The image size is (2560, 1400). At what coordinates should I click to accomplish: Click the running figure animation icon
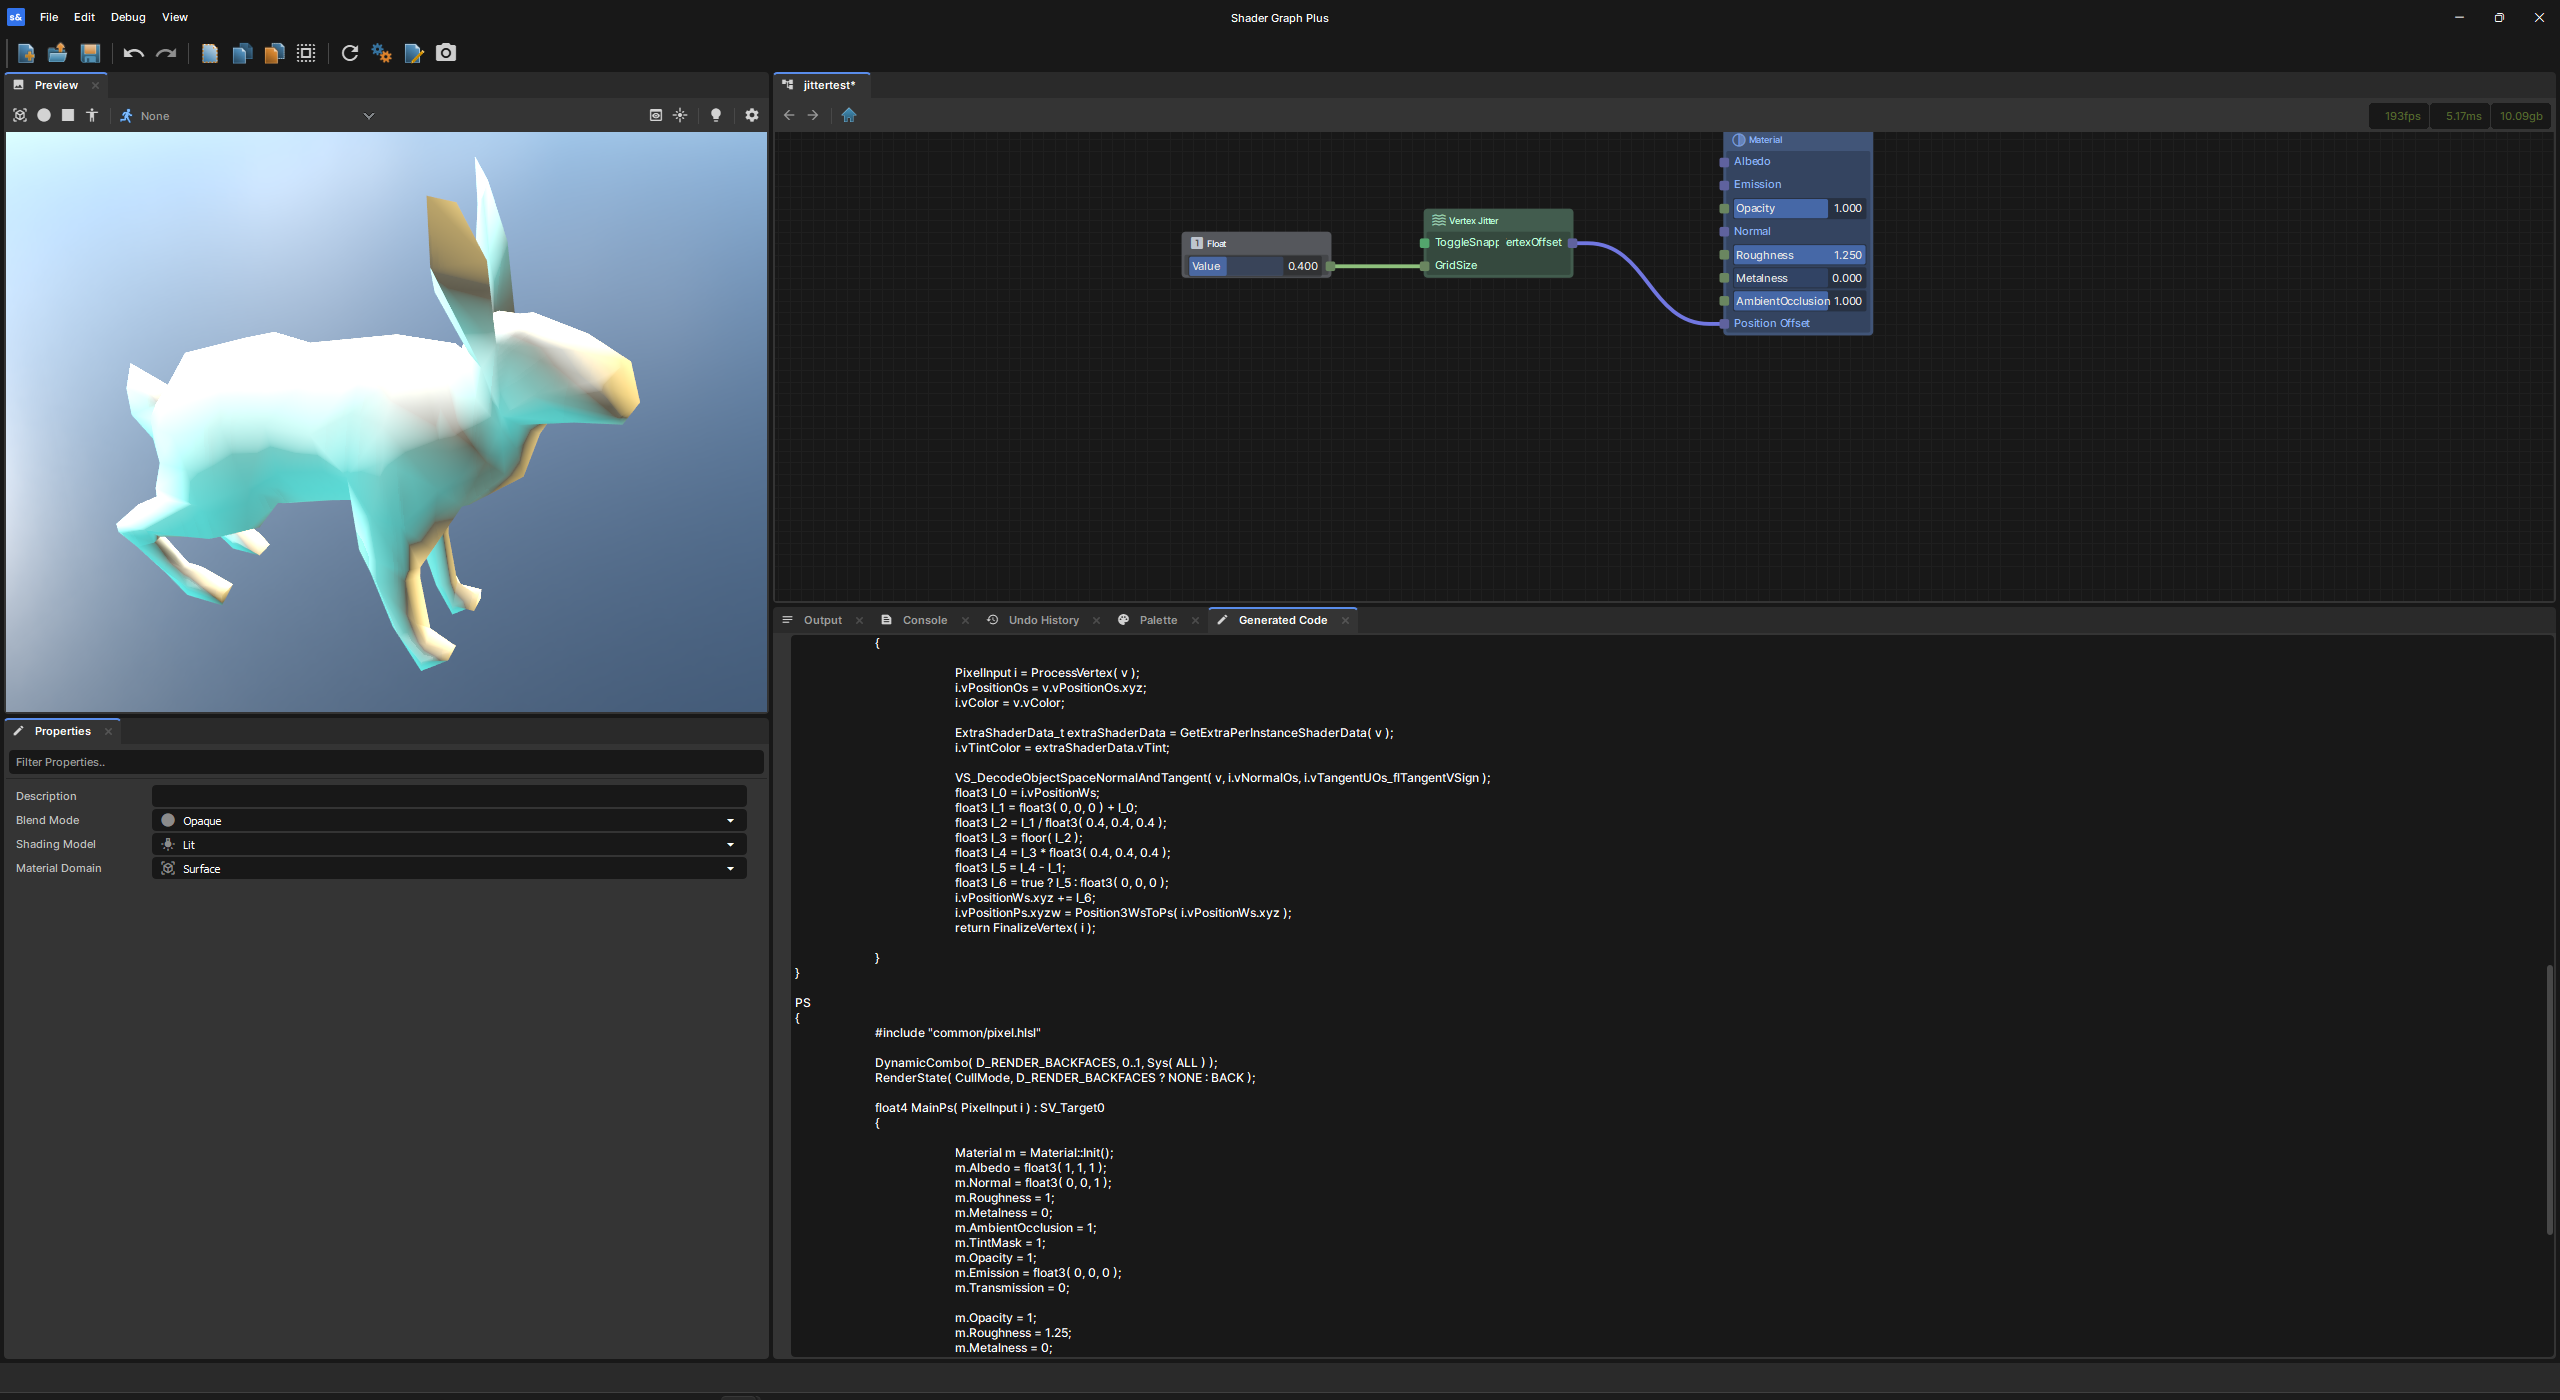click(x=126, y=116)
